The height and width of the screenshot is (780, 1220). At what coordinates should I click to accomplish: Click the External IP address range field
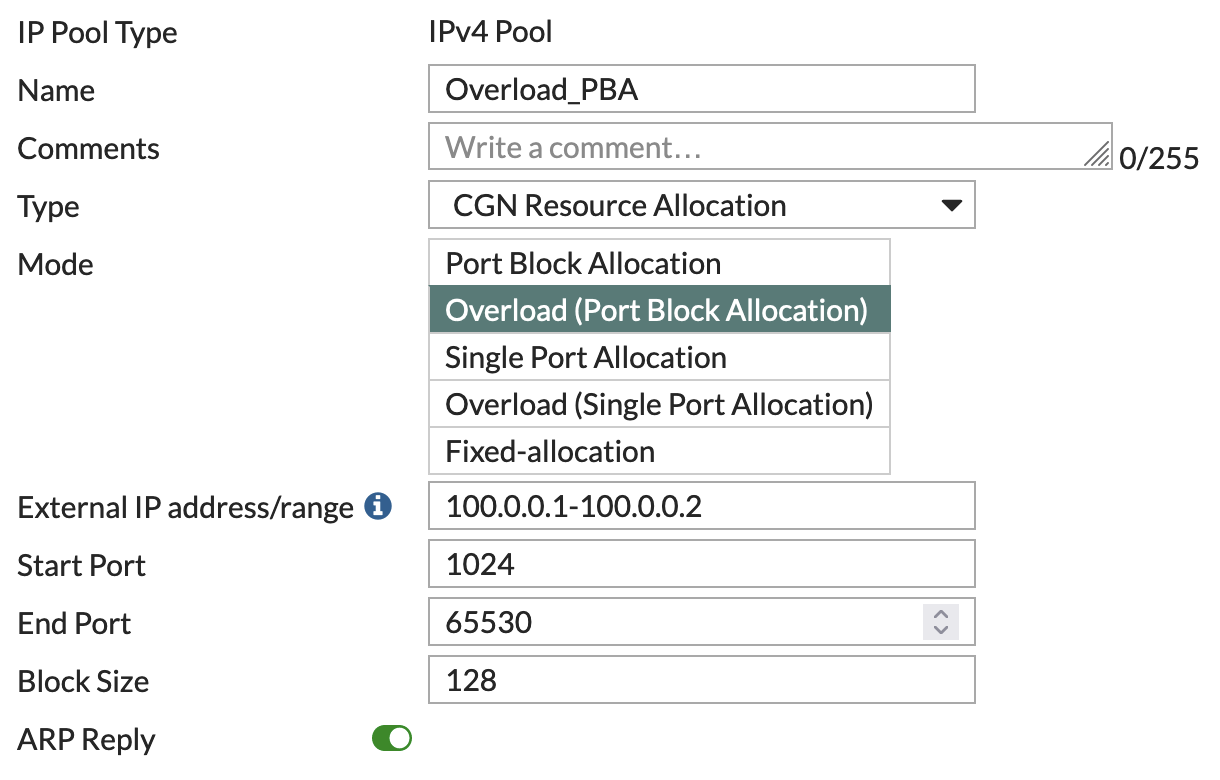pos(700,506)
